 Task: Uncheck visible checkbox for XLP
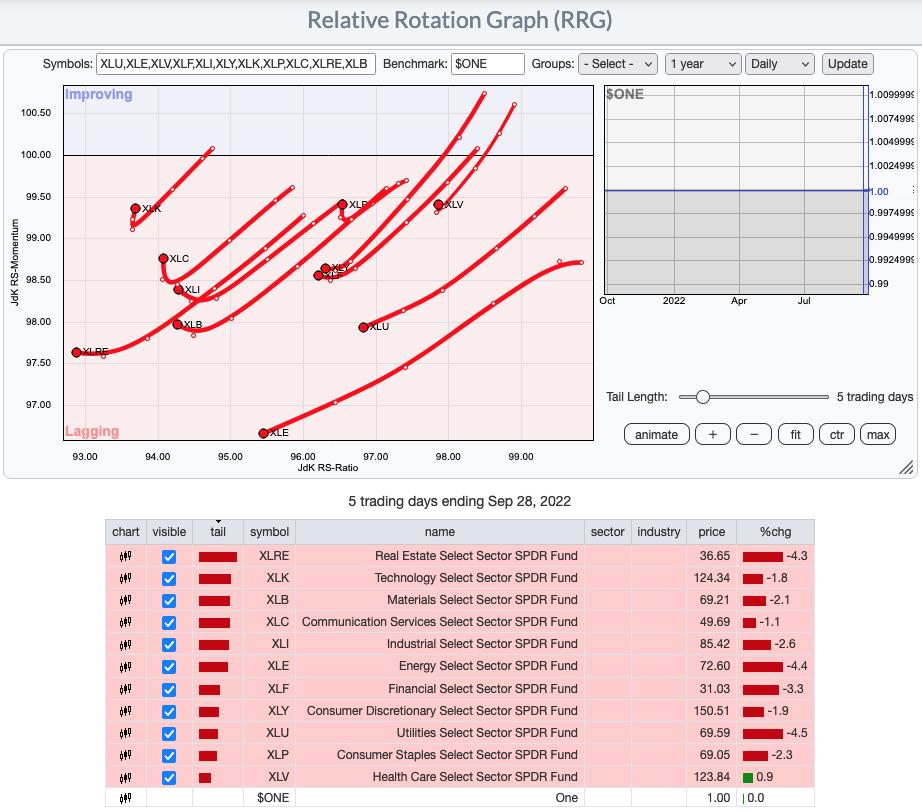pyautogui.click(x=169, y=756)
